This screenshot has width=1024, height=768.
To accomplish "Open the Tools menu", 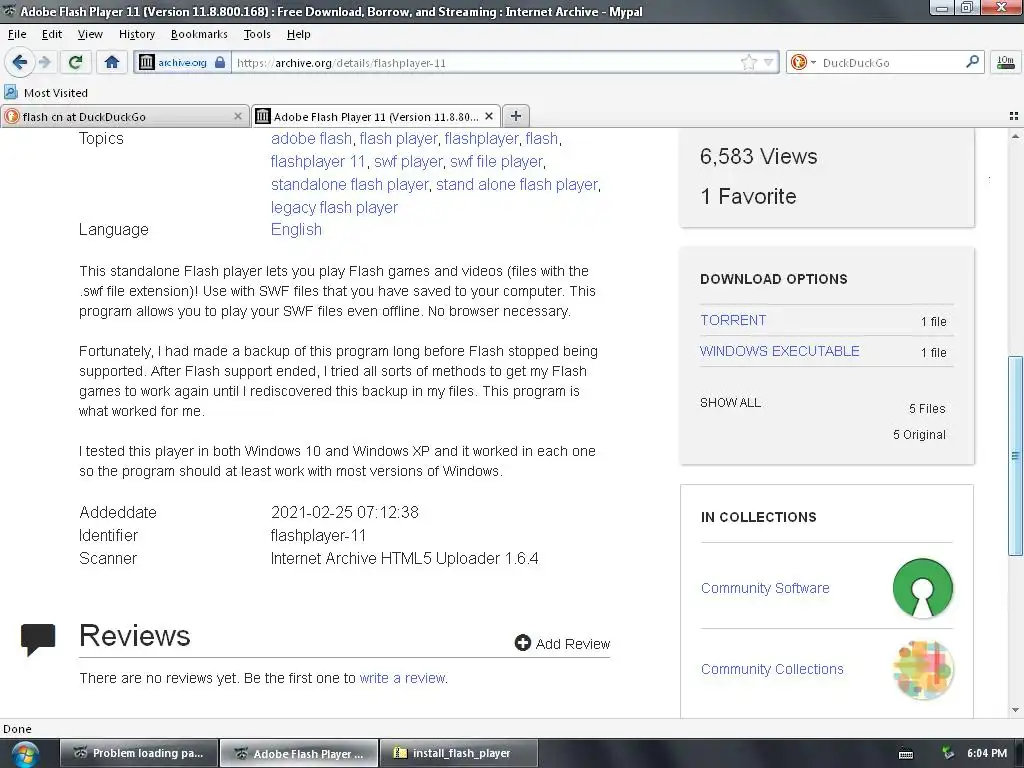I will click(257, 34).
